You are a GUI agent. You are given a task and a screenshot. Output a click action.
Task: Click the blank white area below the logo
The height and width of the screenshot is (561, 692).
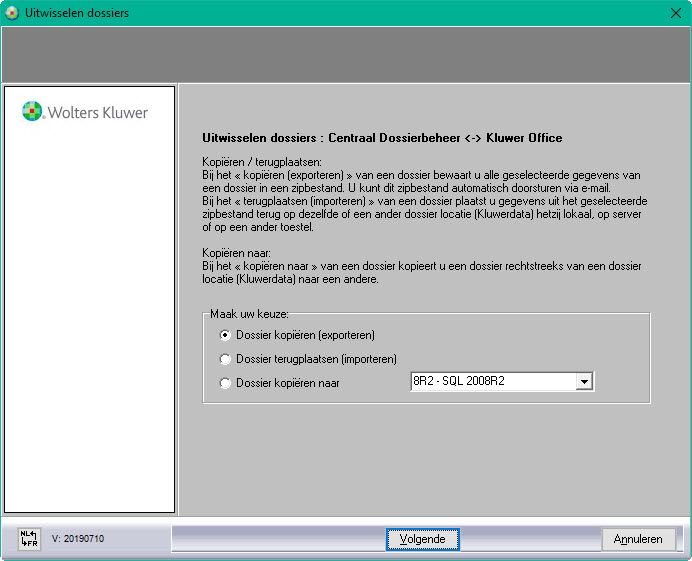pyautogui.click(x=90, y=320)
